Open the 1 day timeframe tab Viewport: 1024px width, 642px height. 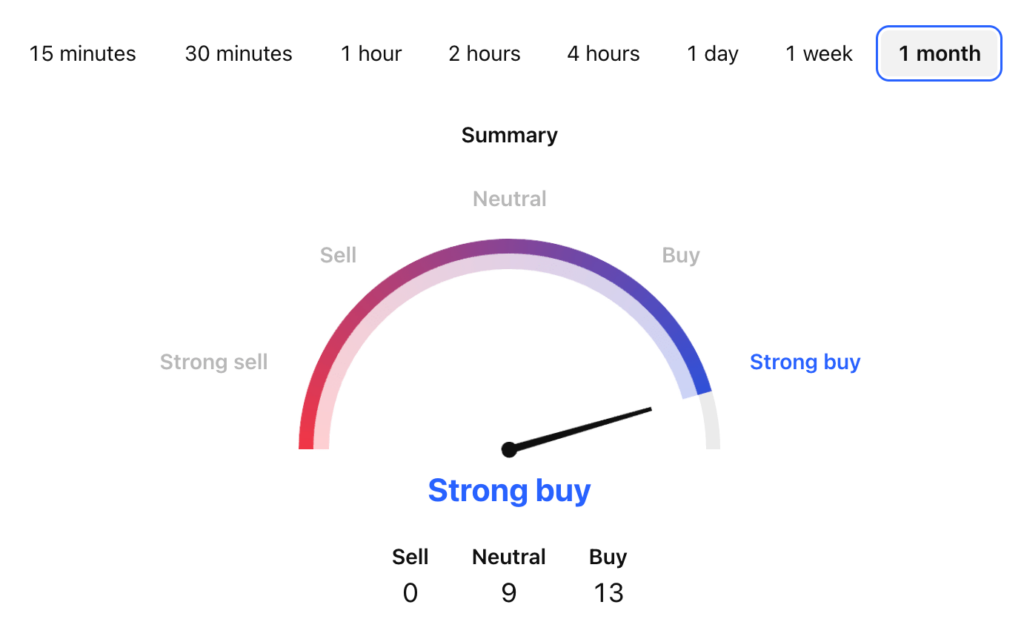(712, 54)
